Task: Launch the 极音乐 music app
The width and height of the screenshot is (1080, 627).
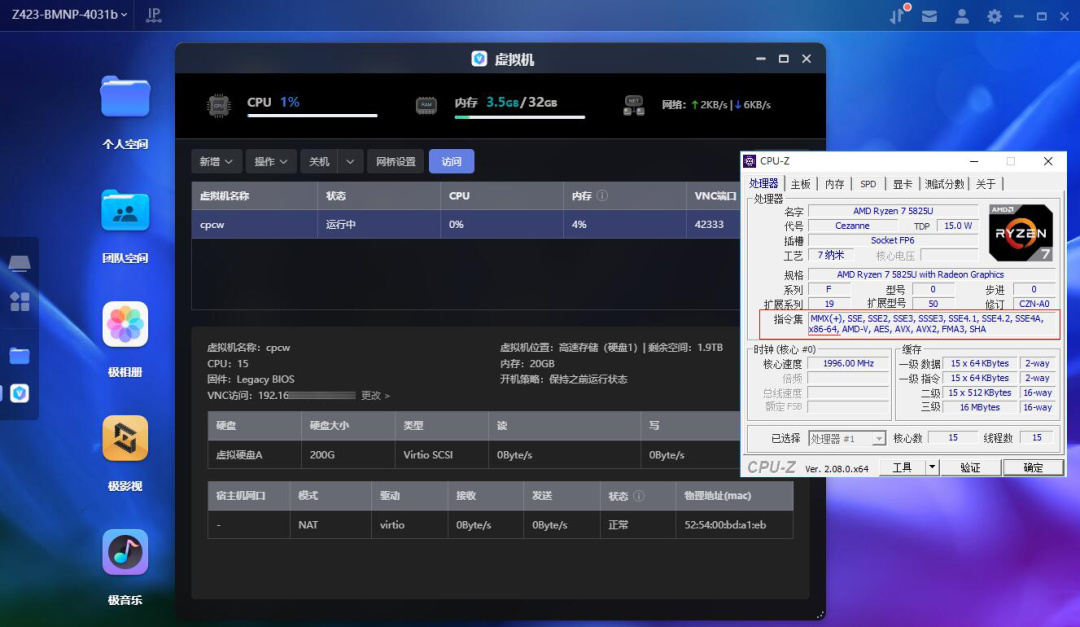Action: (x=125, y=552)
